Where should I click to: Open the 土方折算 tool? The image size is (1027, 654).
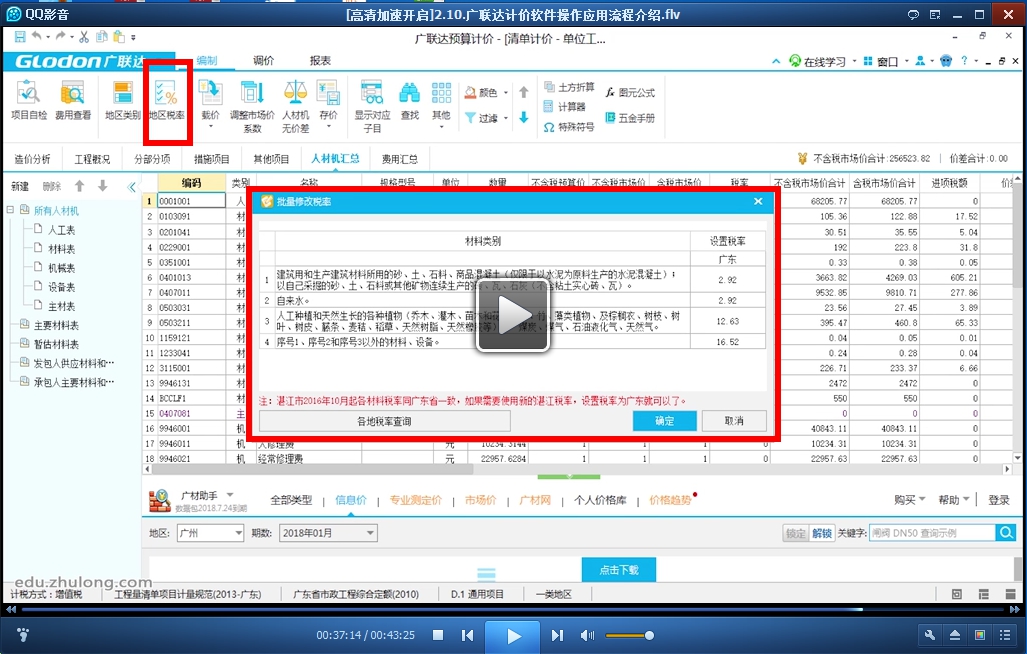569,87
